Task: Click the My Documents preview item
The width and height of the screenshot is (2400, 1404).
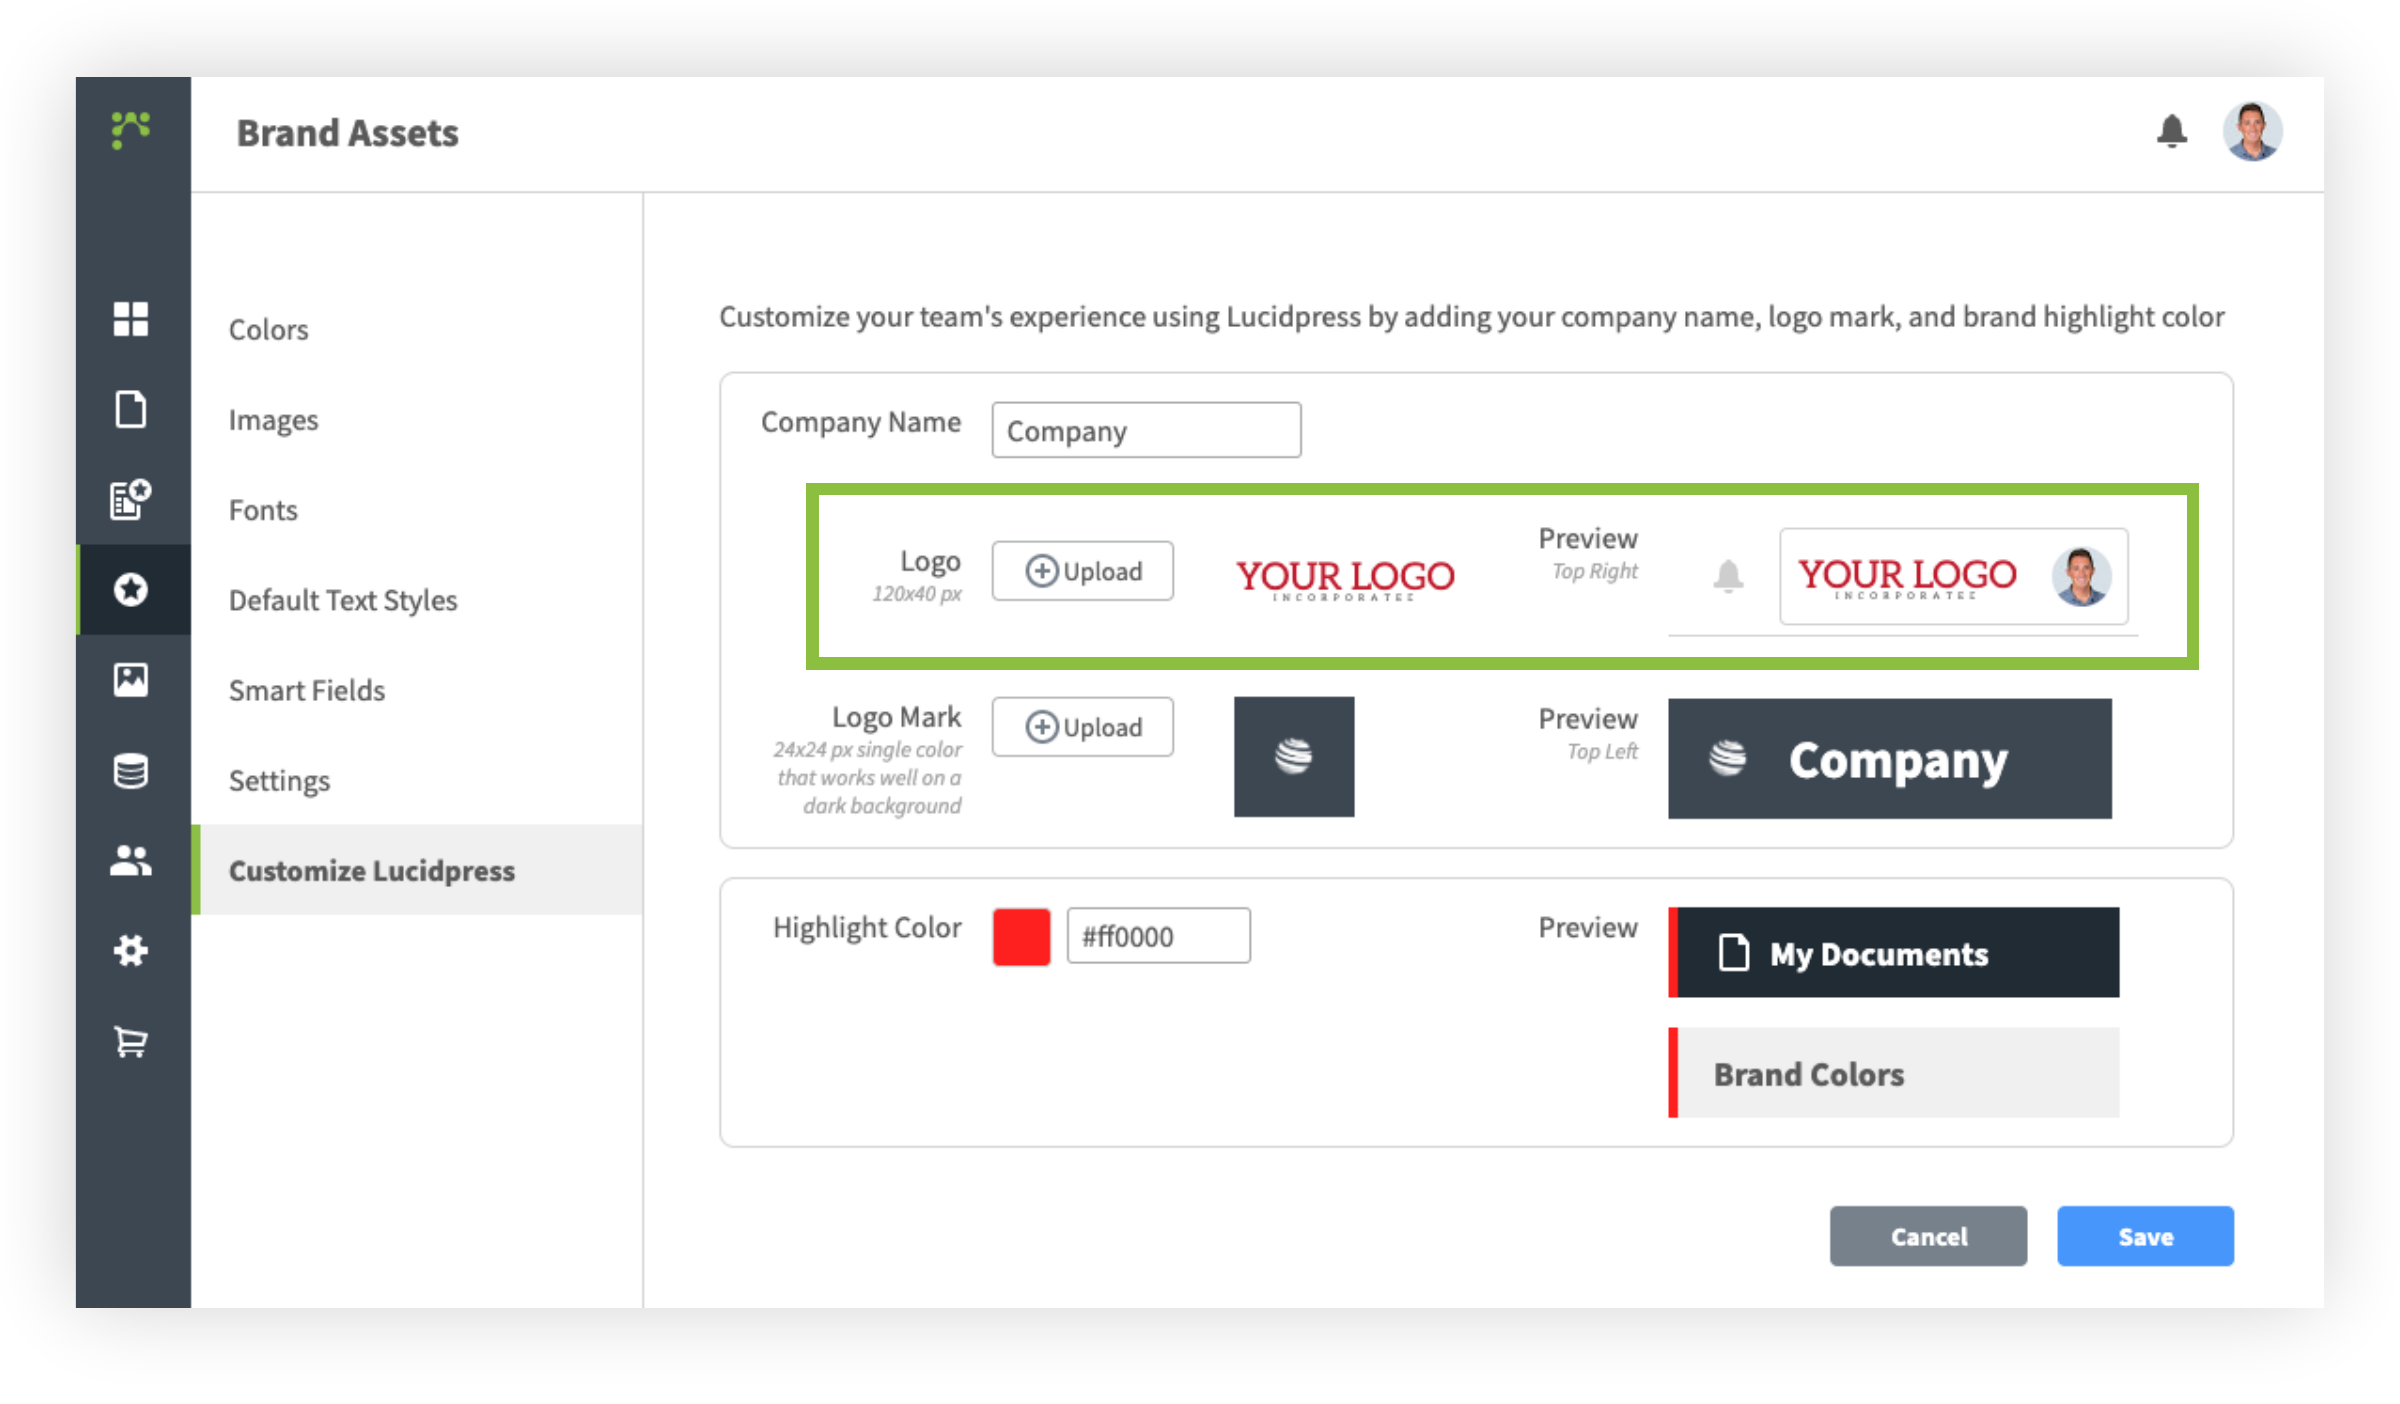Action: pyautogui.click(x=1894, y=952)
